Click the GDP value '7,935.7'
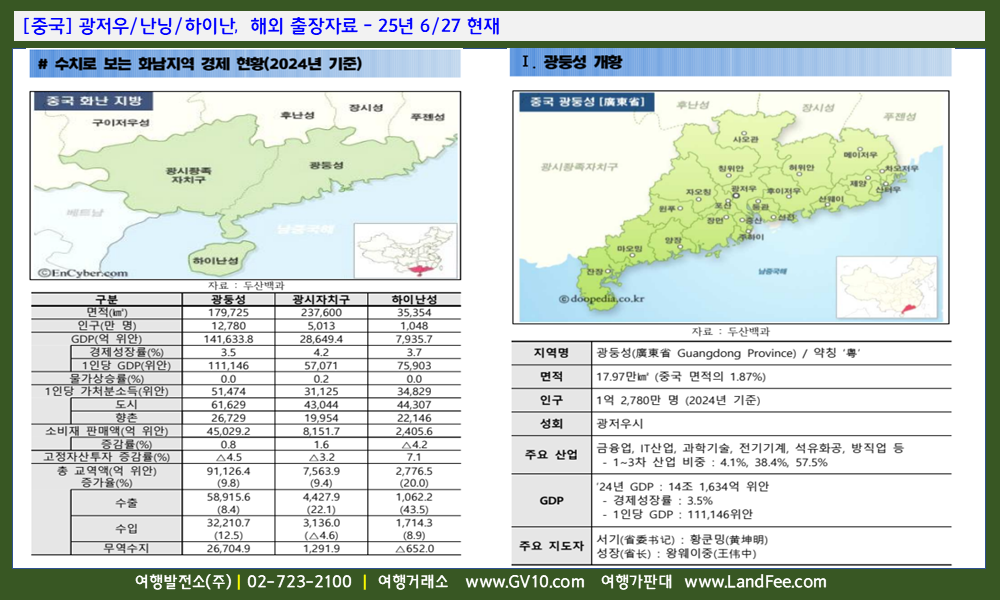Image resolution: width=1000 pixels, height=600 pixels. coord(415,339)
